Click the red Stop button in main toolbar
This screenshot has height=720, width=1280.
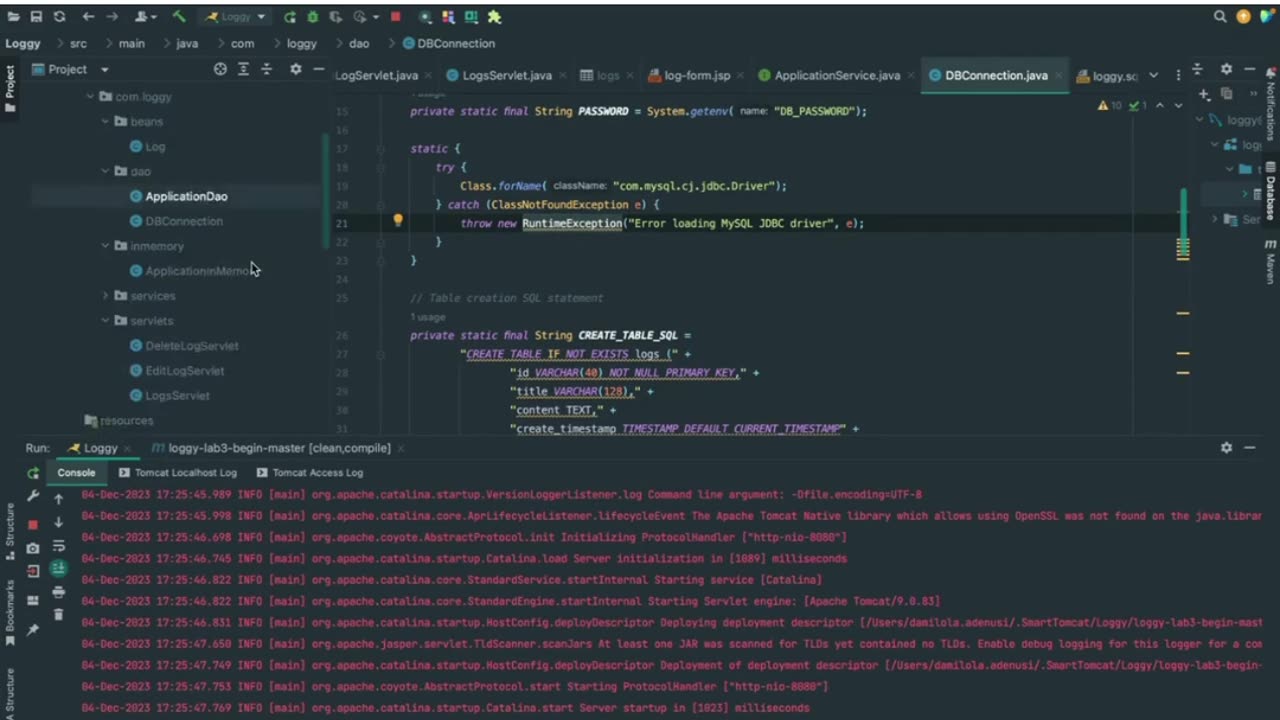pyautogui.click(x=396, y=17)
